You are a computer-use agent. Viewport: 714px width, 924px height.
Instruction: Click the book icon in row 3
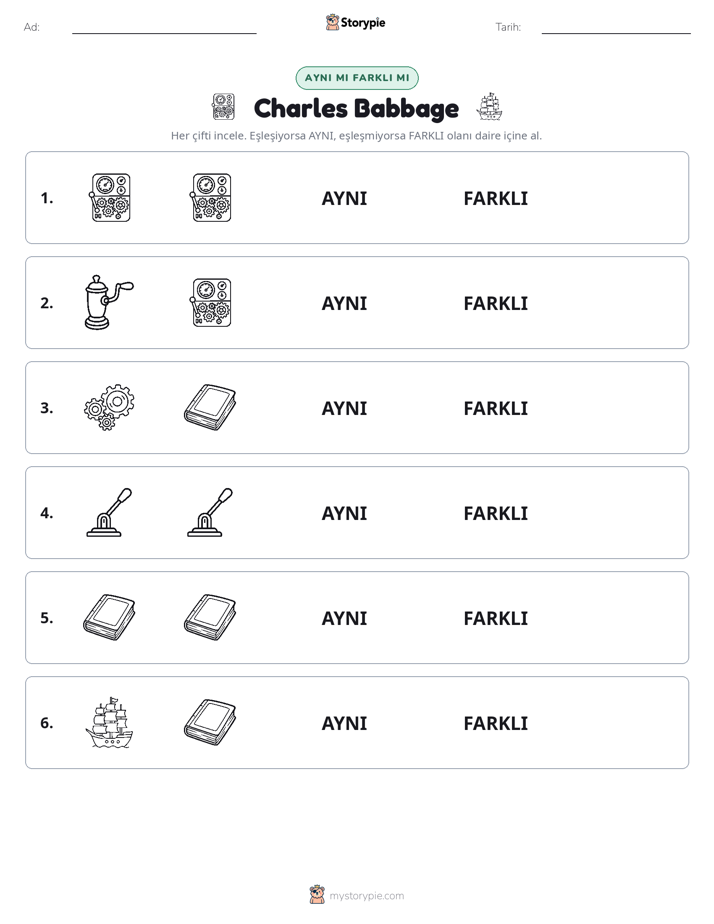click(x=210, y=407)
